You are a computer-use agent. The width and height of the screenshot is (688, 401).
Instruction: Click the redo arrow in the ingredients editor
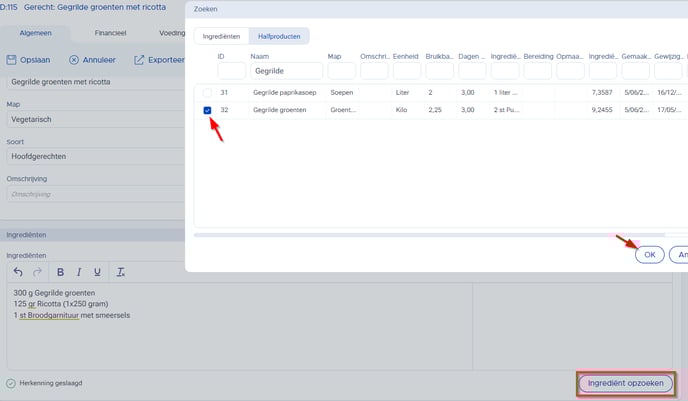click(x=37, y=272)
